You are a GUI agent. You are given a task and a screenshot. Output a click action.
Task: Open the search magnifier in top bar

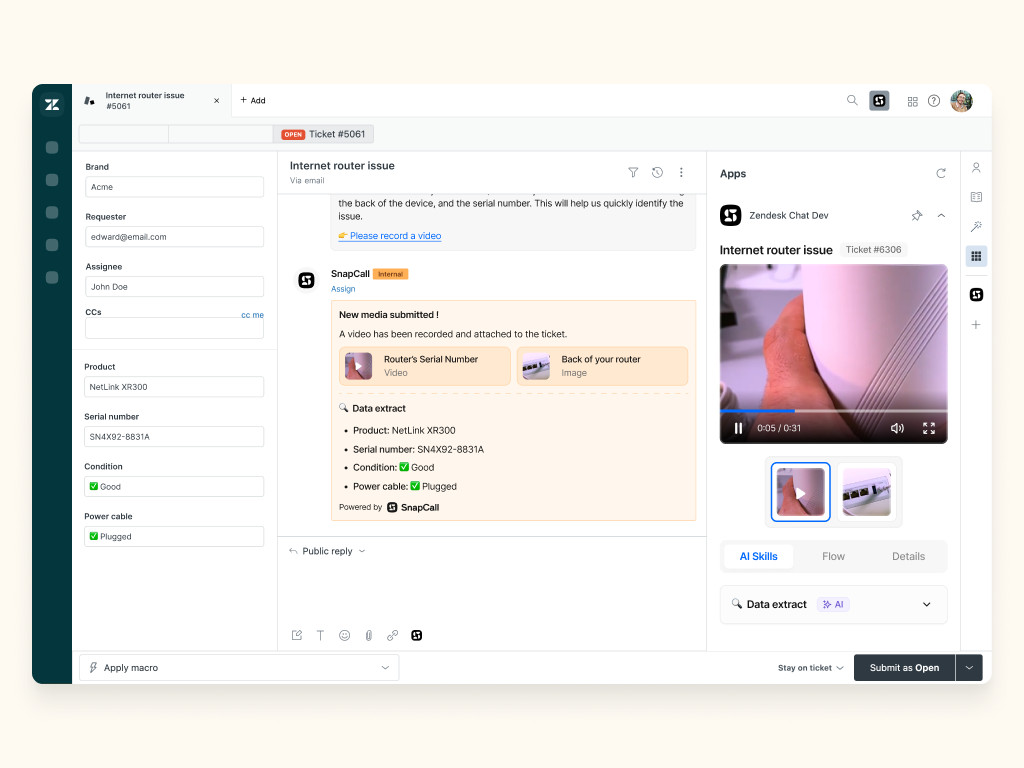(x=852, y=100)
